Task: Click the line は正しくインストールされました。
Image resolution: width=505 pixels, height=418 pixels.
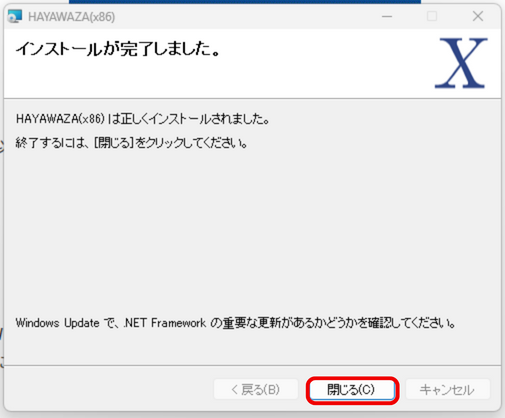Action: coord(189,119)
